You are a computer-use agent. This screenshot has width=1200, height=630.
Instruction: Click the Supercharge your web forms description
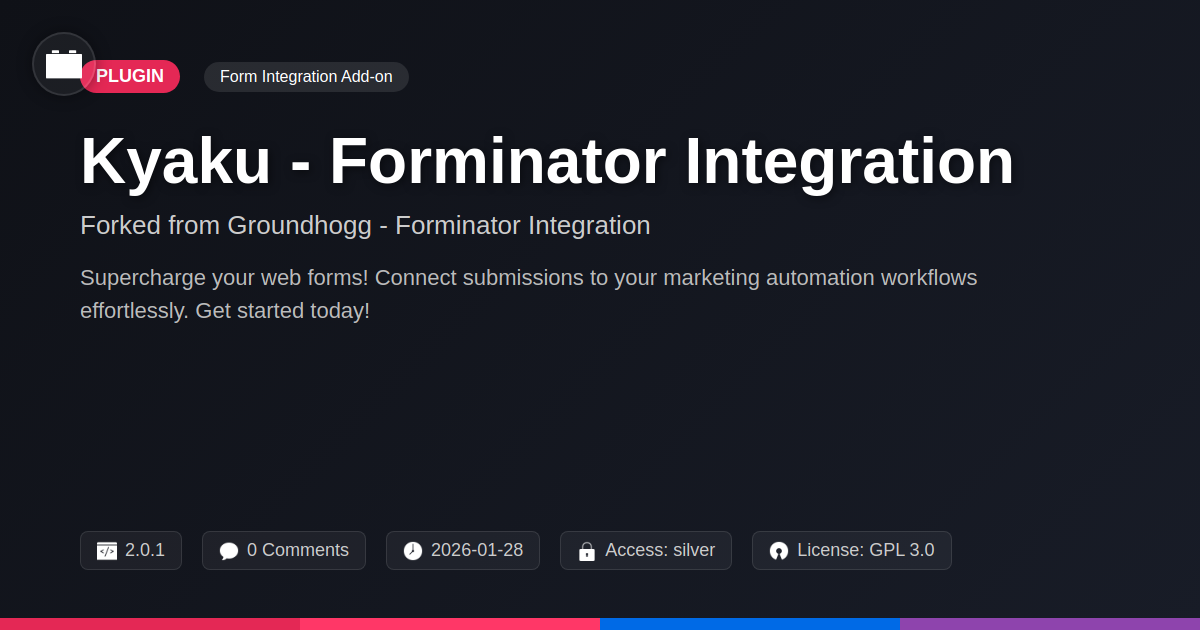click(x=529, y=294)
